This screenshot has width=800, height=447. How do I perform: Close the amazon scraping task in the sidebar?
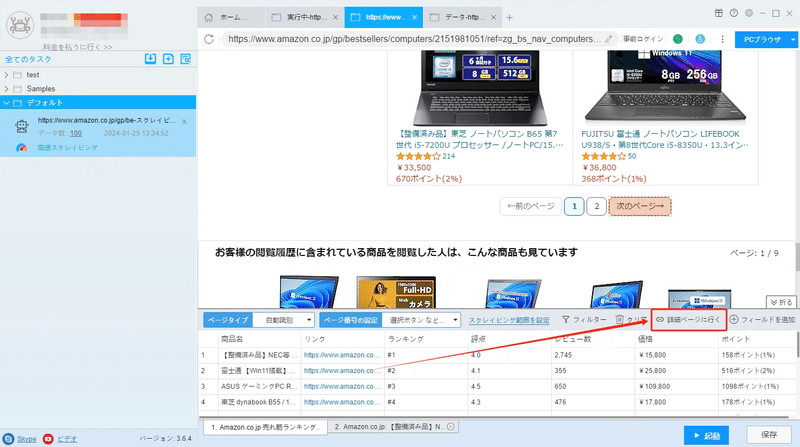pyautogui.click(x=184, y=121)
